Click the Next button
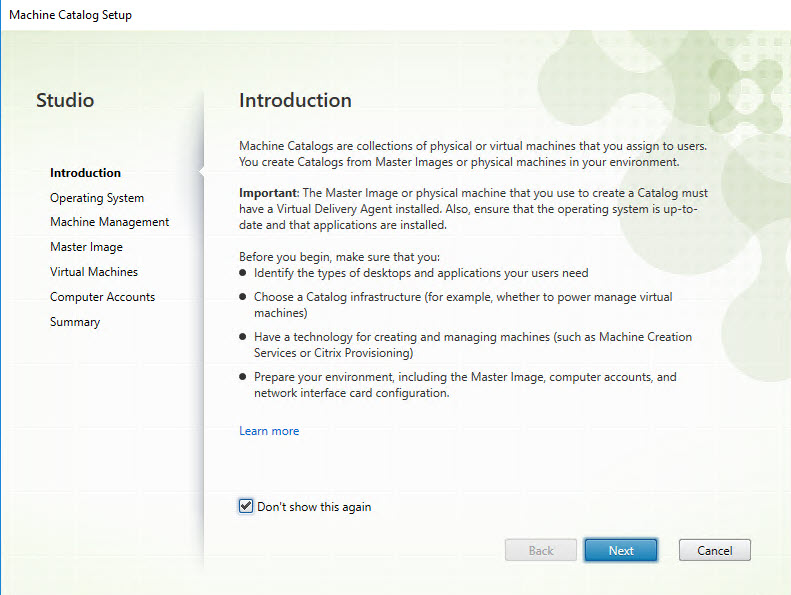 click(x=620, y=550)
